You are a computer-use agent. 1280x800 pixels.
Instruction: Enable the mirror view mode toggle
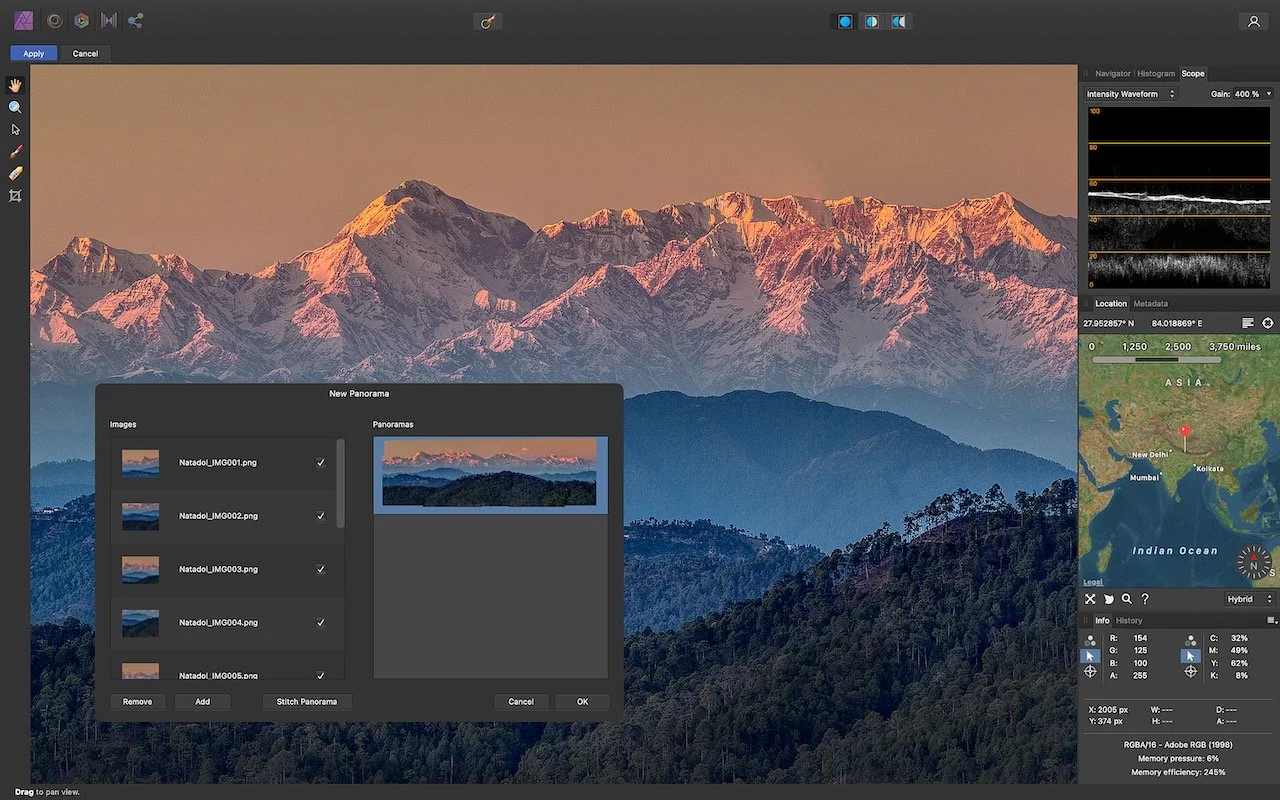(x=899, y=20)
